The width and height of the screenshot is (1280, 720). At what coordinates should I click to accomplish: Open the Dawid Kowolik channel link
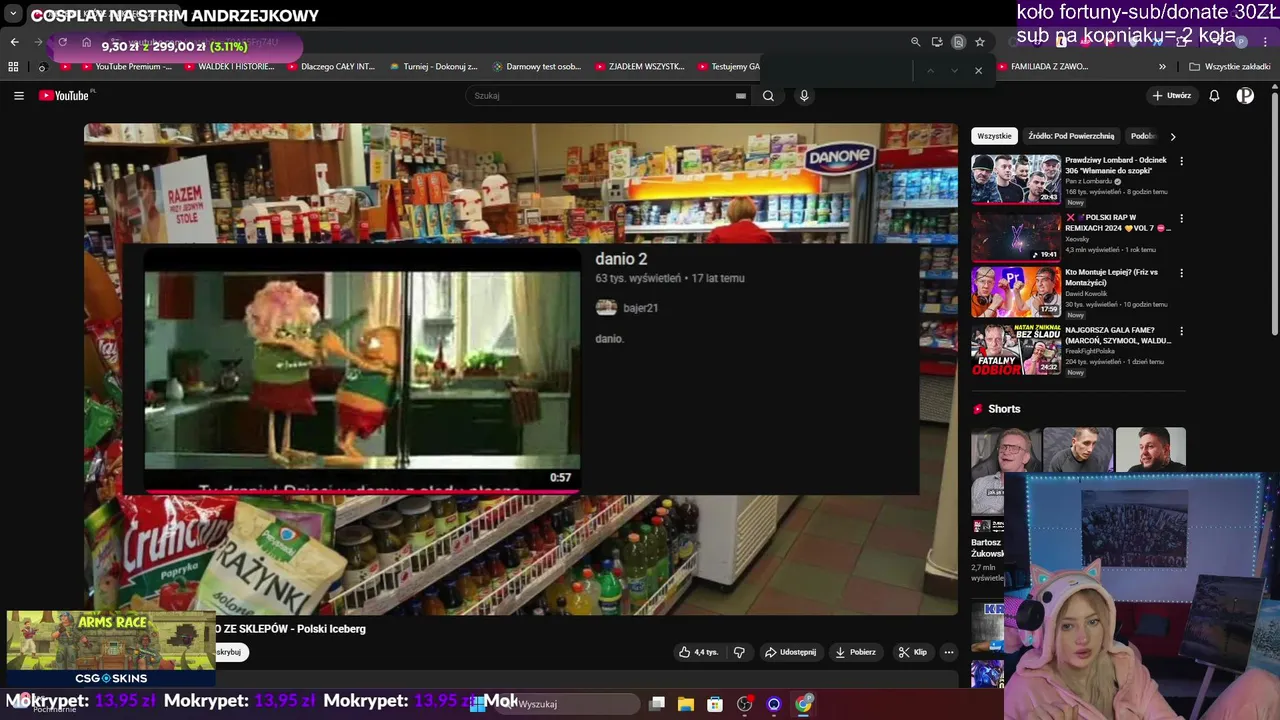(1087, 294)
